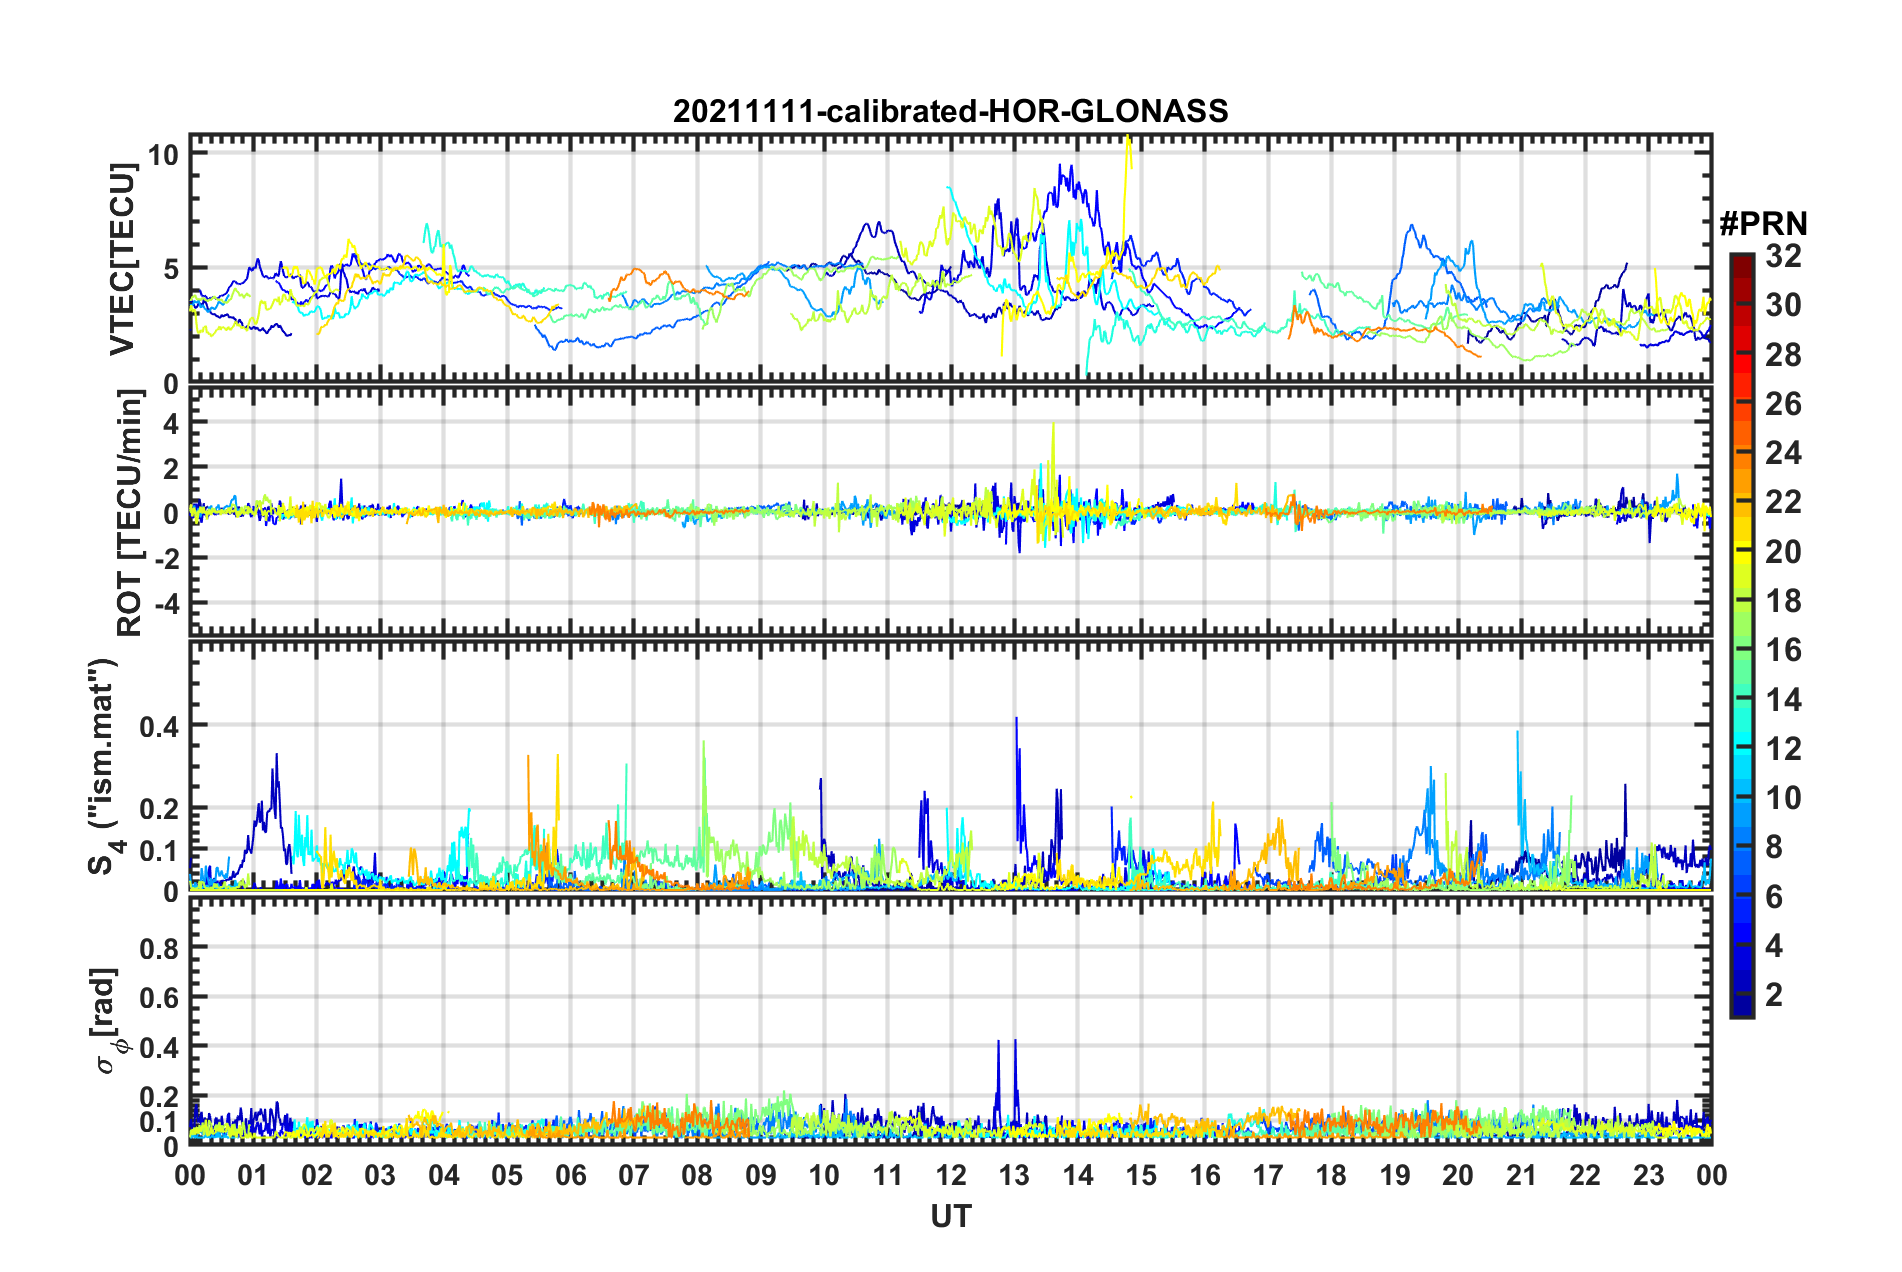Click the x-axis tick label 06

tap(570, 1175)
